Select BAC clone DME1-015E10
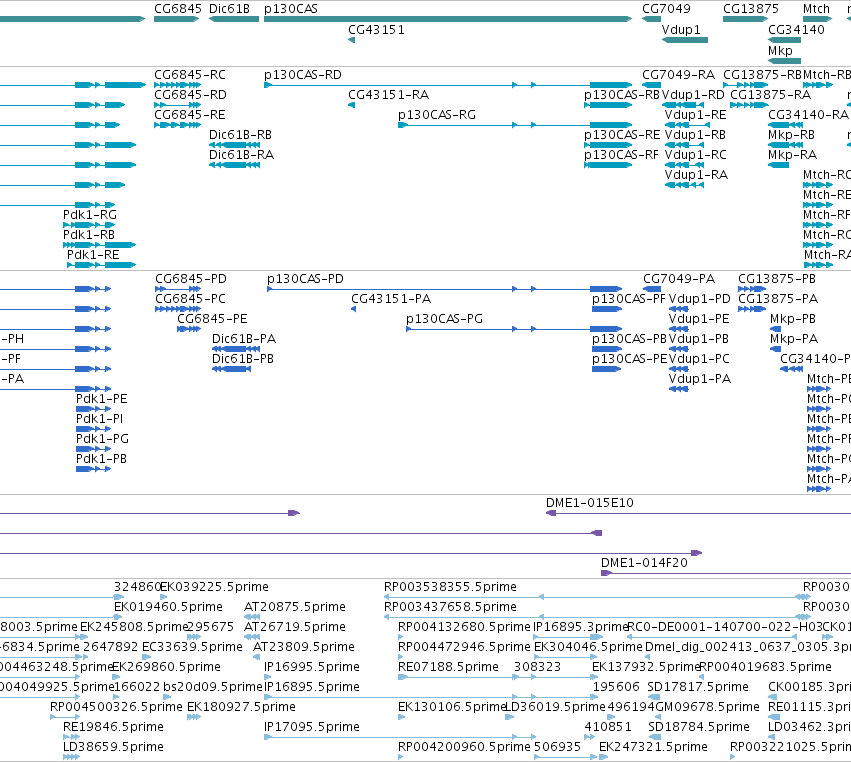Image resolution: width=851 pixels, height=762 pixels. (589, 503)
